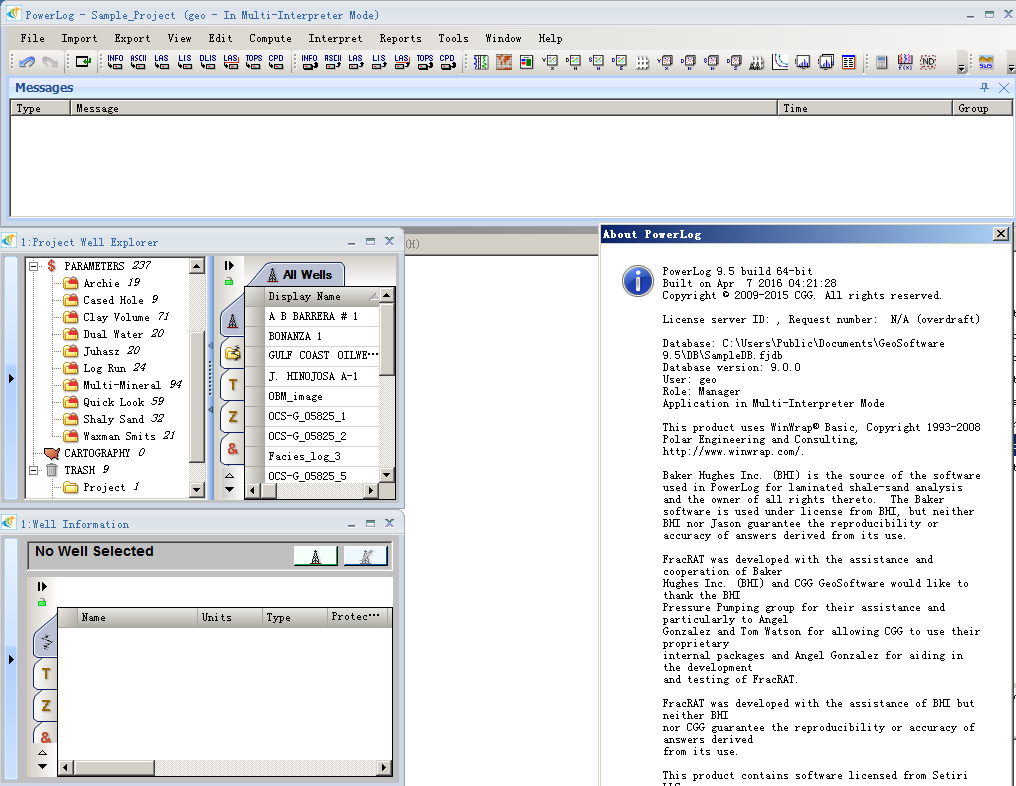The height and width of the screenshot is (786, 1016).
Task: Click the Import TOPS toolbar icon
Action: [254, 62]
